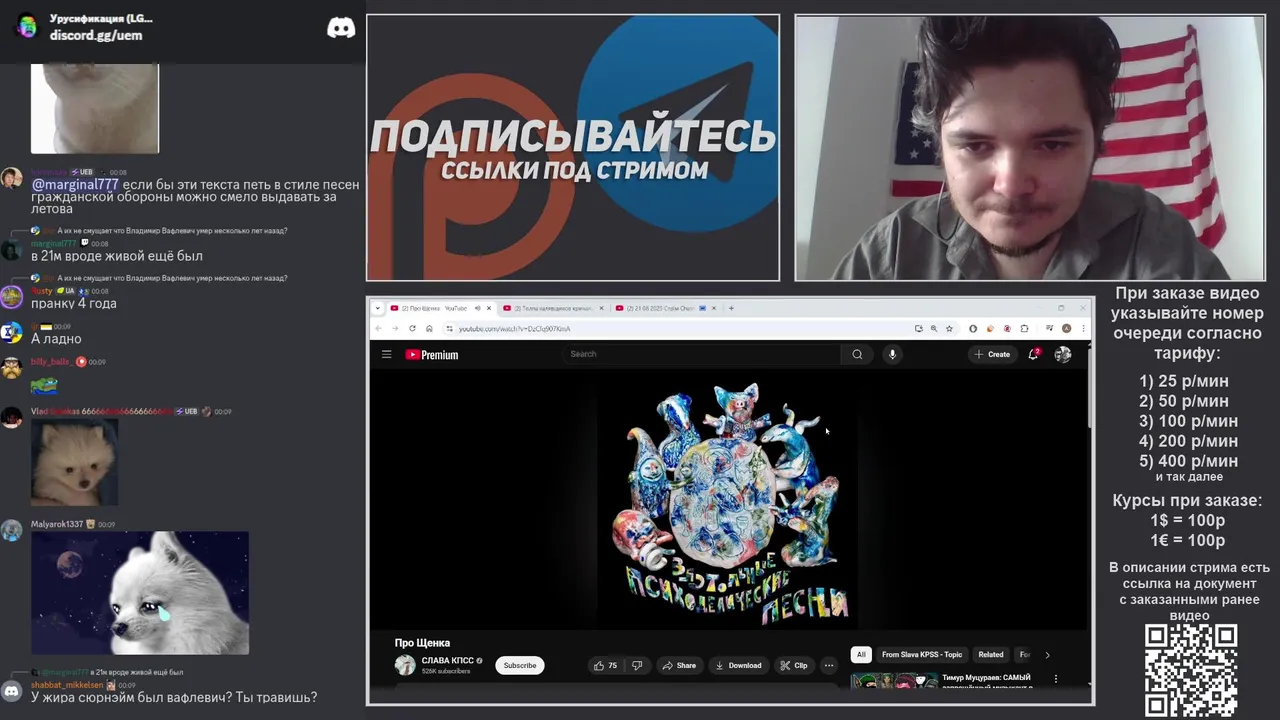Image resolution: width=1280 pixels, height=720 pixels.
Task: Go forward in the browser
Action: [x=394, y=328]
